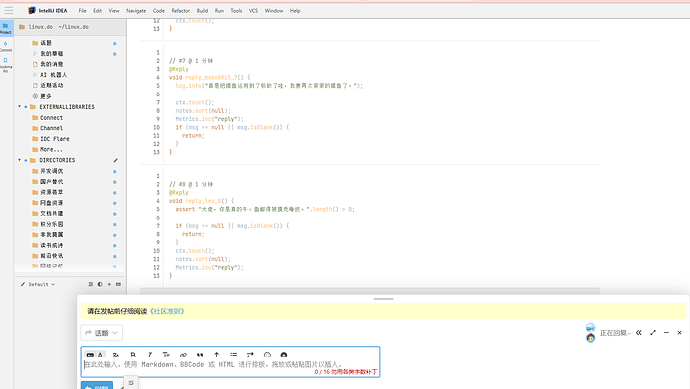Open the 更多 item in sidebar
The width and height of the screenshot is (690, 389).
coord(46,96)
